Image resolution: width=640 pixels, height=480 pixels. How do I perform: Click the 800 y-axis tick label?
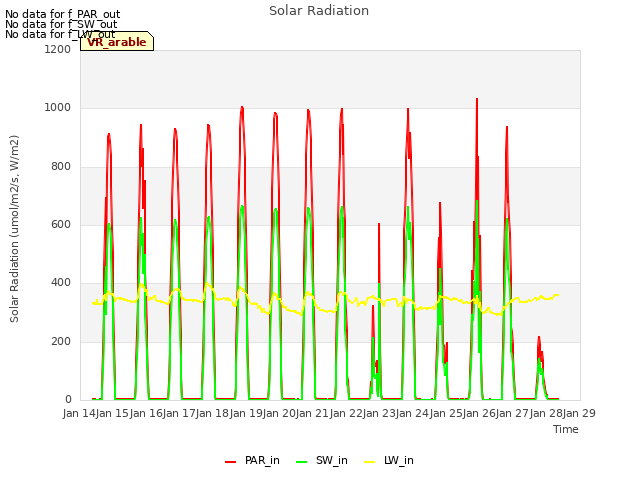[61, 167]
